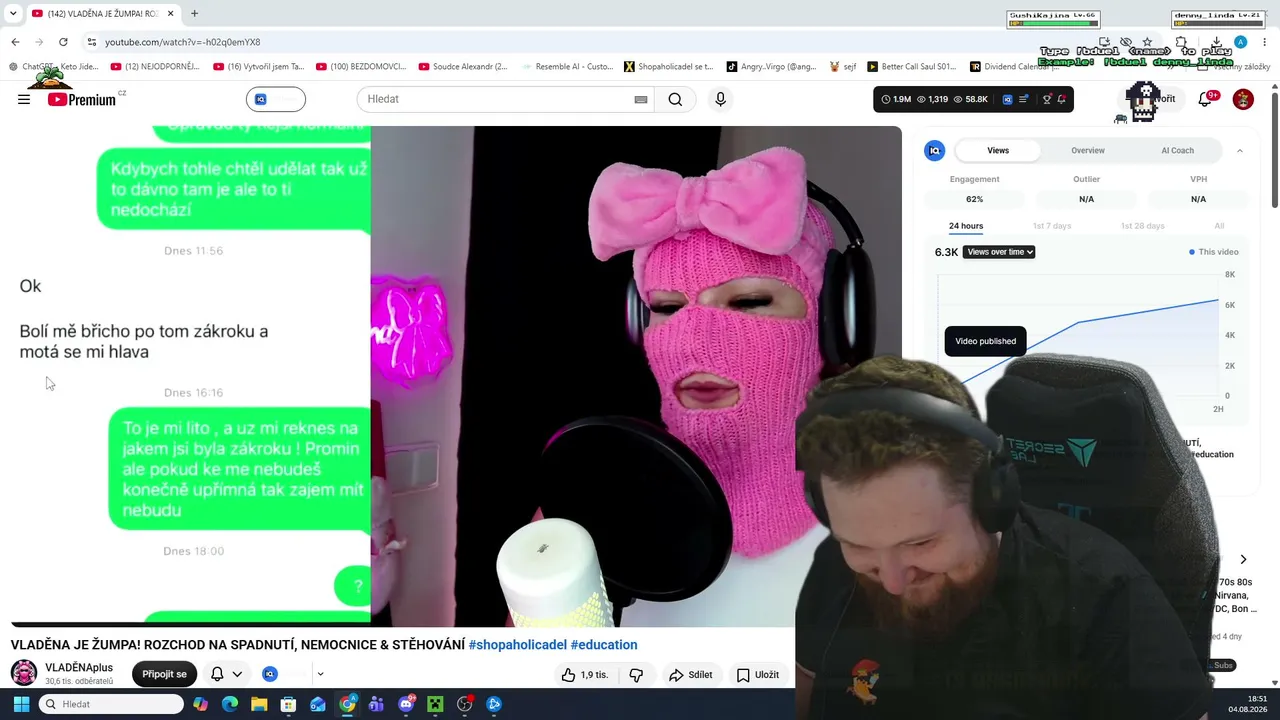The height and width of the screenshot is (720, 1280).
Task: Open the YouTube guide hamburger menu
Action: 24,99
